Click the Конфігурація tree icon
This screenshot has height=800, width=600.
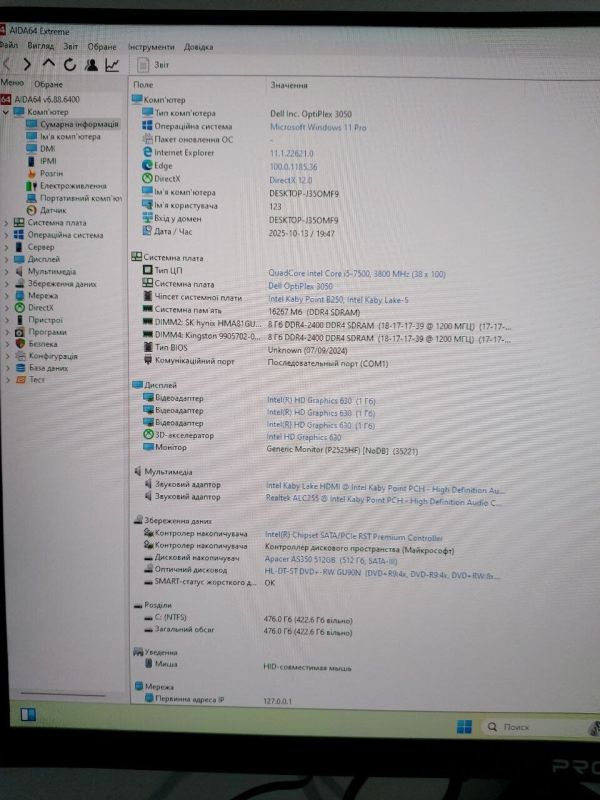click(20, 356)
